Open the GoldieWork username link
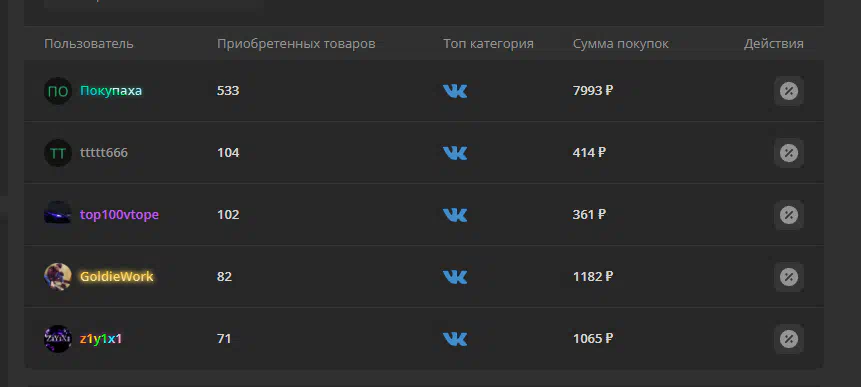This screenshot has height=387, width=861. [x=116, y=277]
